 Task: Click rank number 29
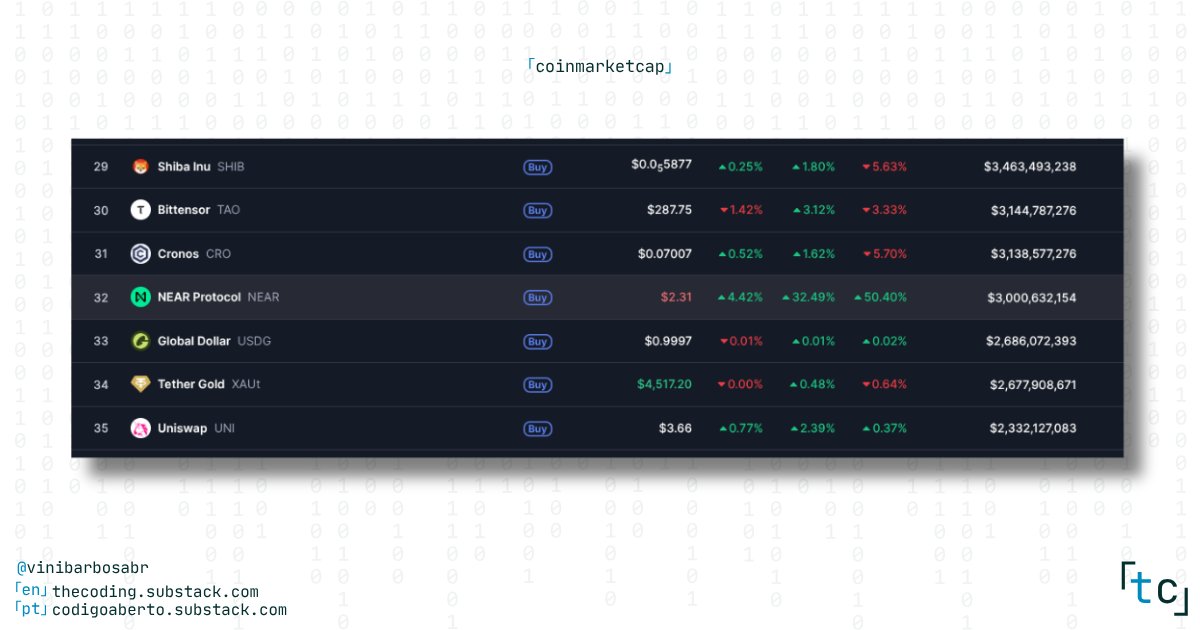point(101,167)
